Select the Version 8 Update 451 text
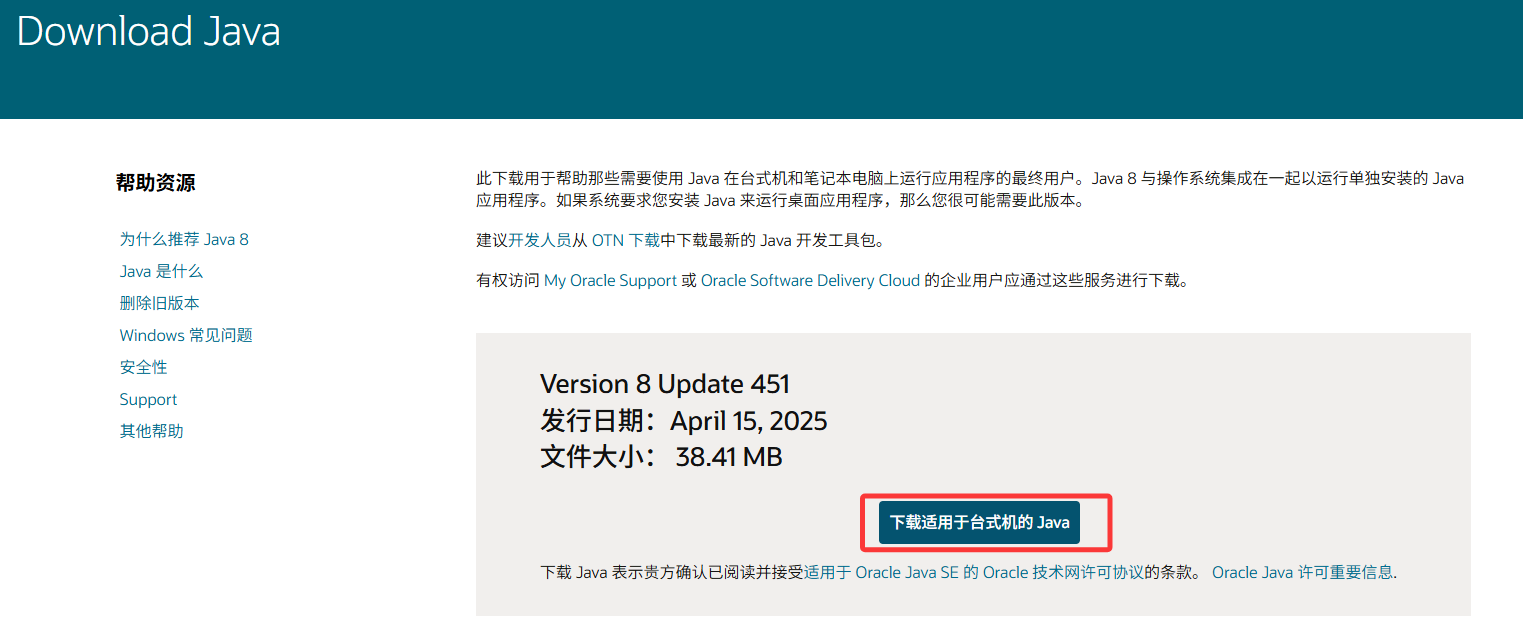 pyautogui.click(x=663, y=383)
